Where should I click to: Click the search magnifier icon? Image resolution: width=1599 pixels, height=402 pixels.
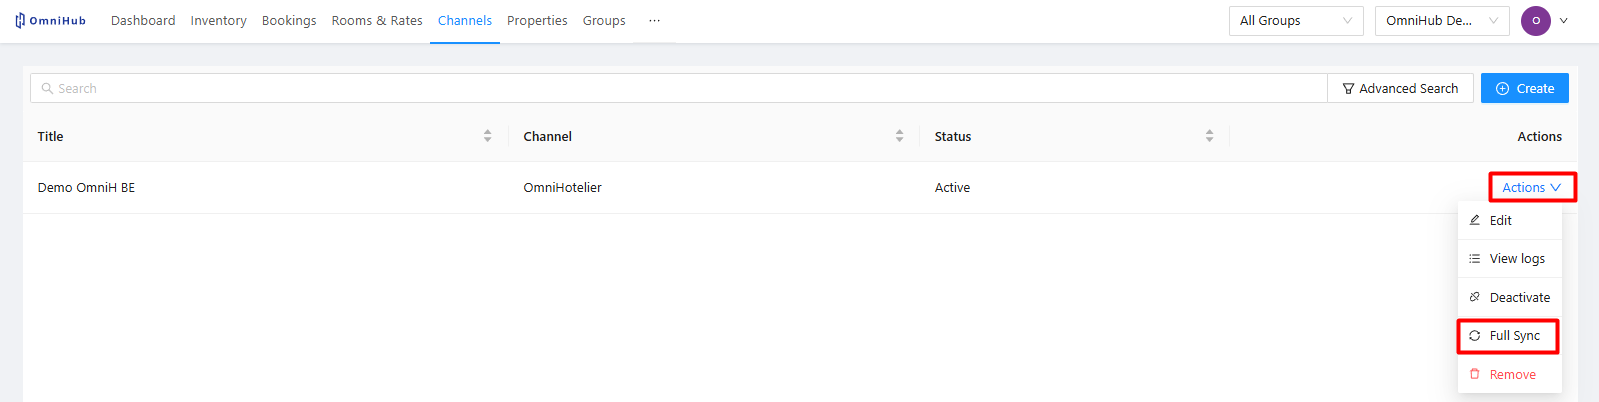47,88
